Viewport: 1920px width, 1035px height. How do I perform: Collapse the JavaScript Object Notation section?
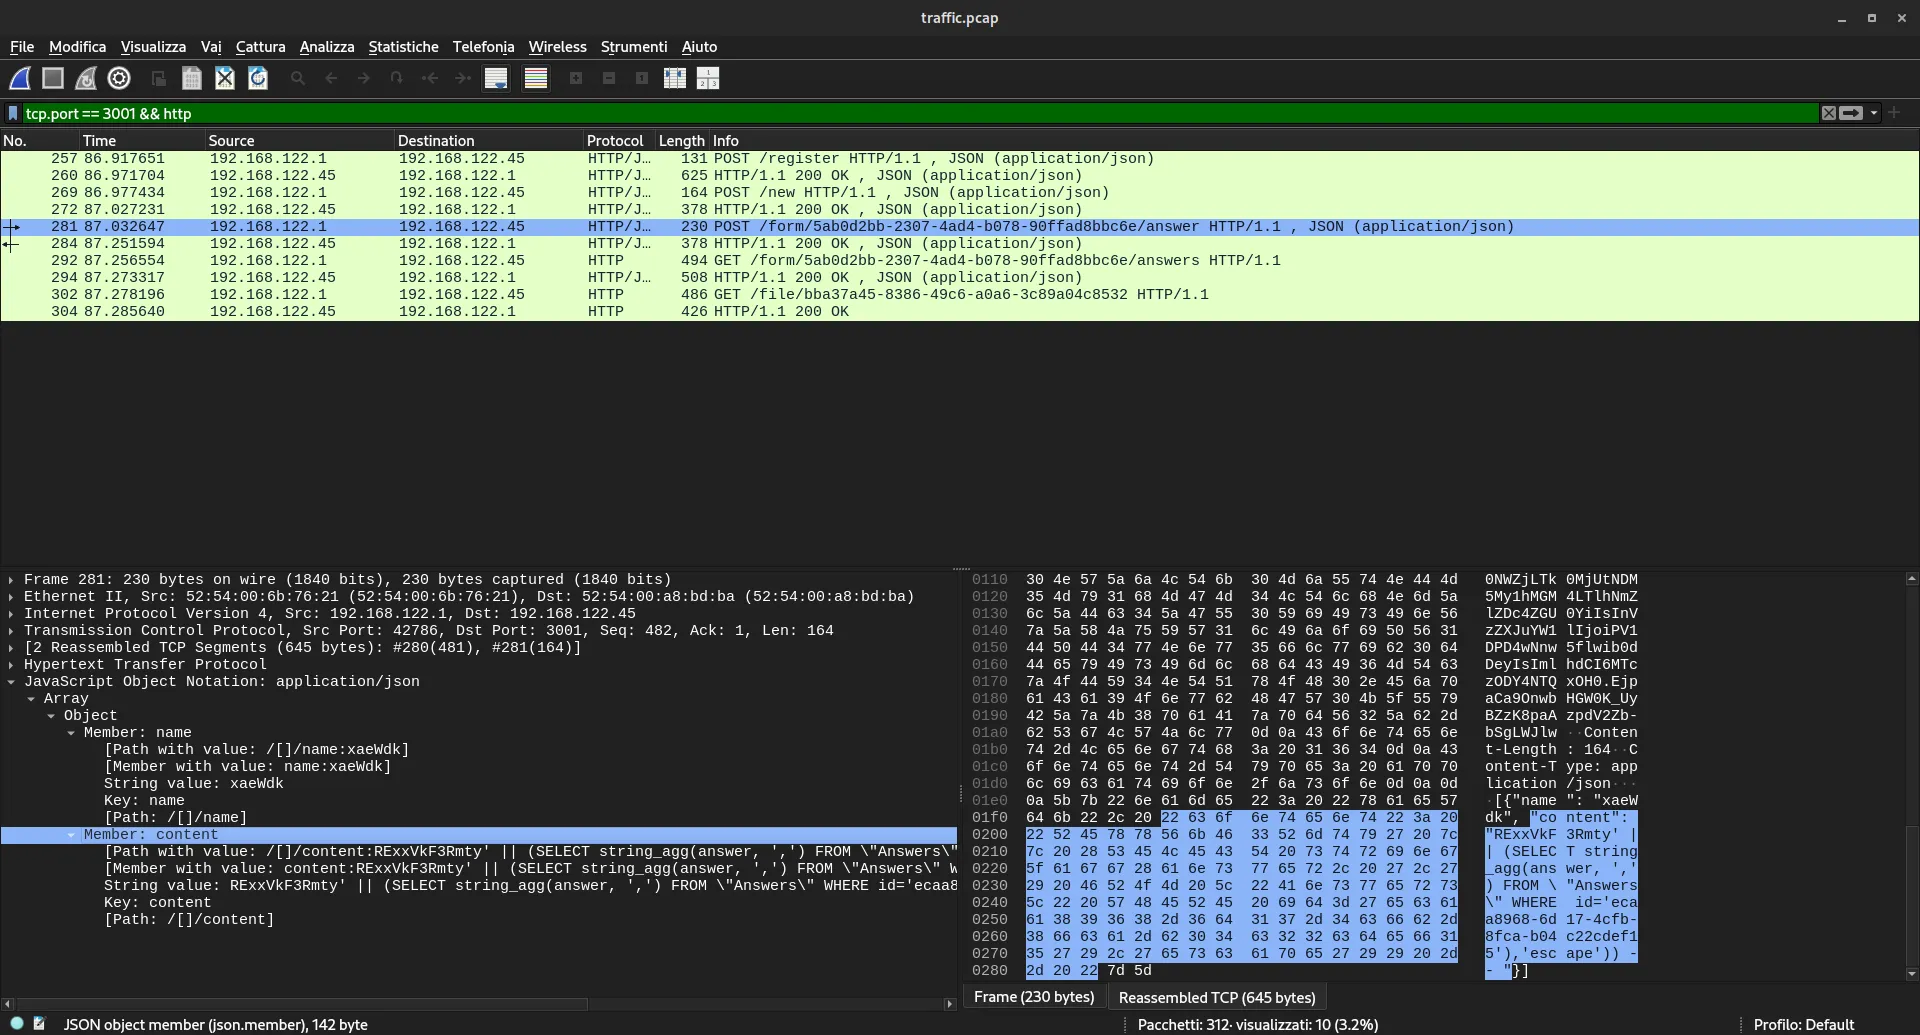click(x=10, y=681)
